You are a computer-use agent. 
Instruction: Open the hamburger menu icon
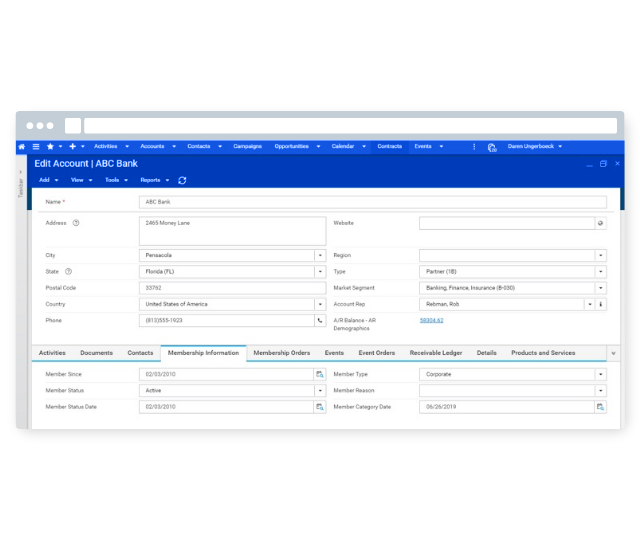coord(36,147)
